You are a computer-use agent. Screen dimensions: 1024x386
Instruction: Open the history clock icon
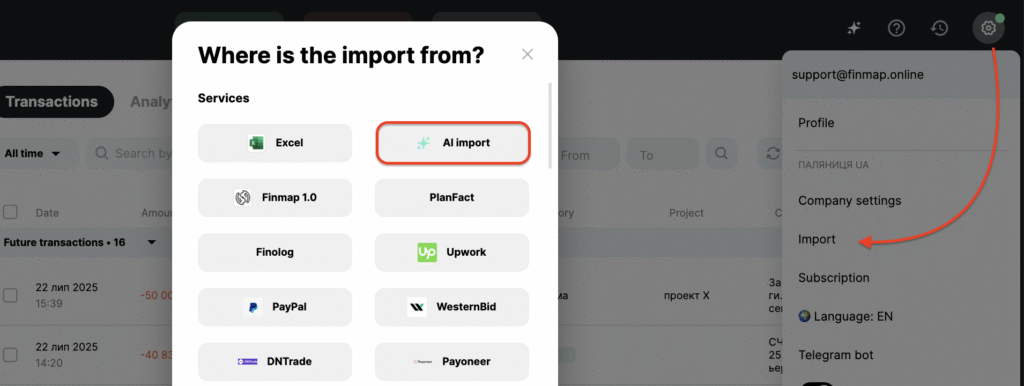[939, 28]
